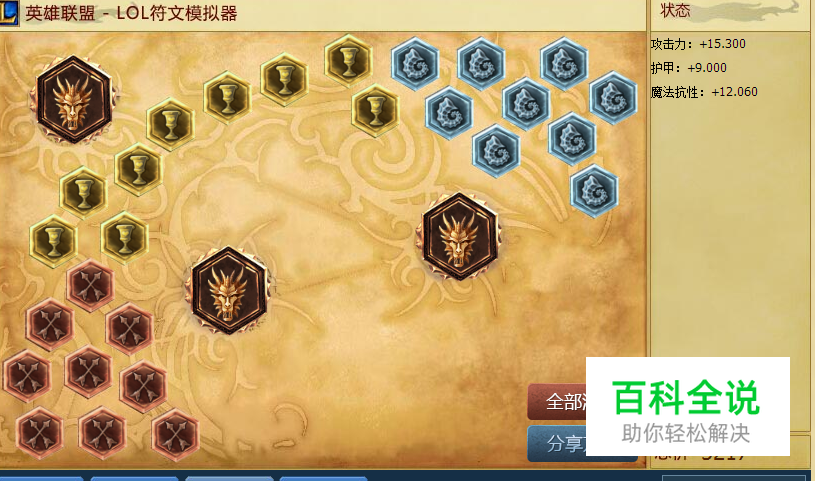
Task: Select the 状态 status panel header
Action: [x=675, y=10]
